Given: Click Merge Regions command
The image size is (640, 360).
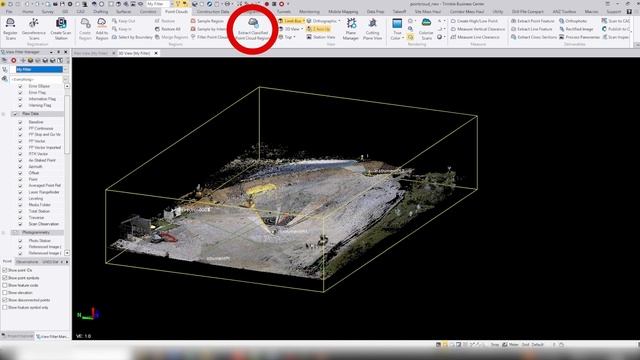Looking at the screenshot, I should [x=171, y=37].
